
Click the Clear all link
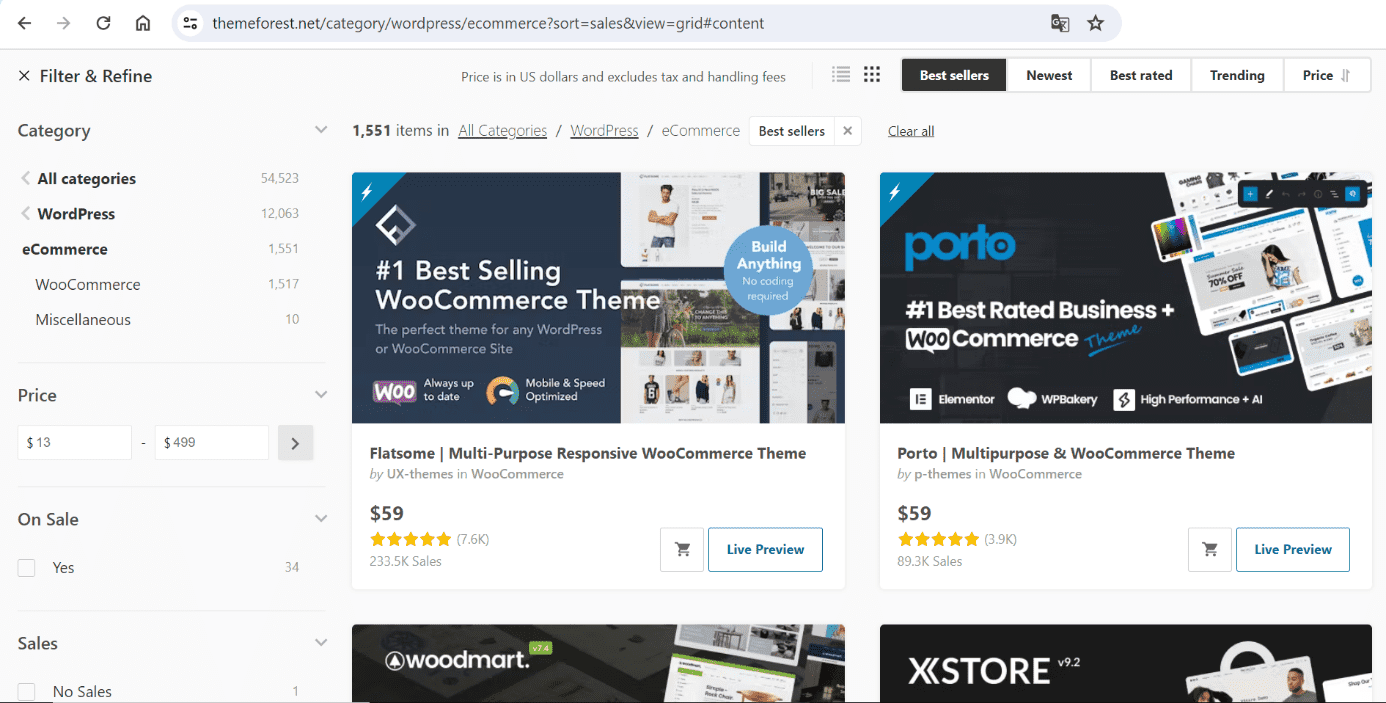tap(911, 131)
